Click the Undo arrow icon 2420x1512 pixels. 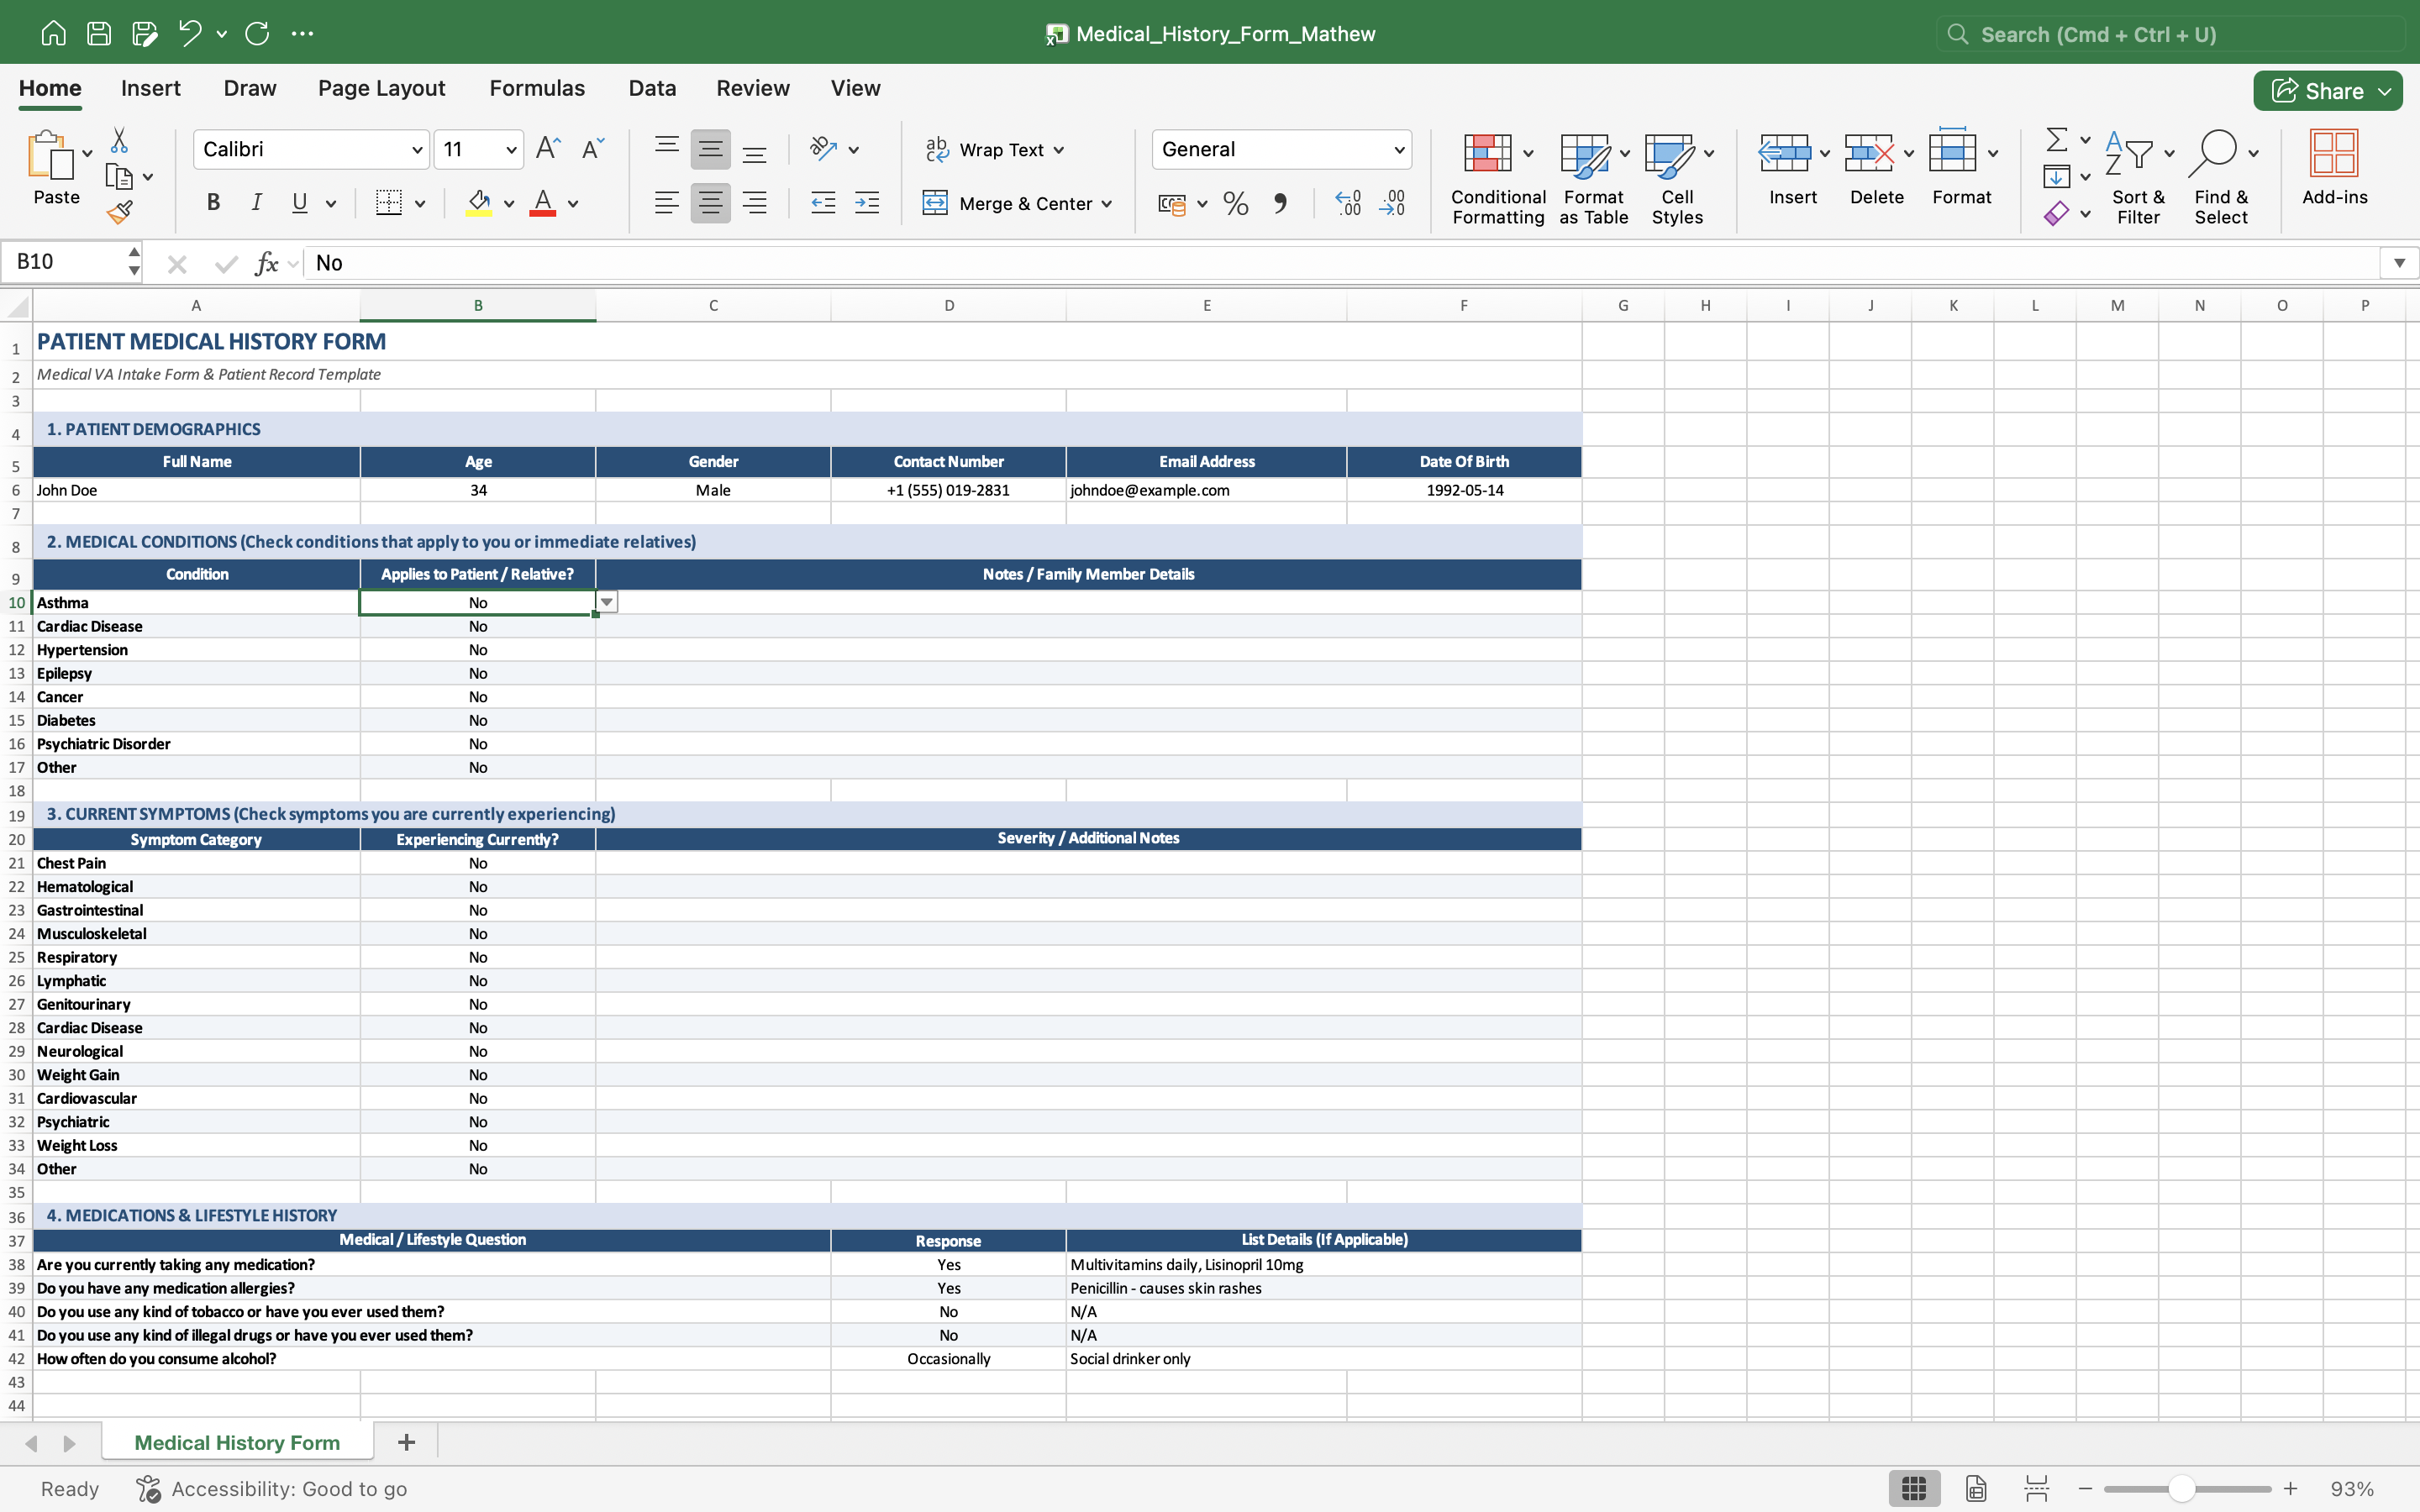[189, 33]
